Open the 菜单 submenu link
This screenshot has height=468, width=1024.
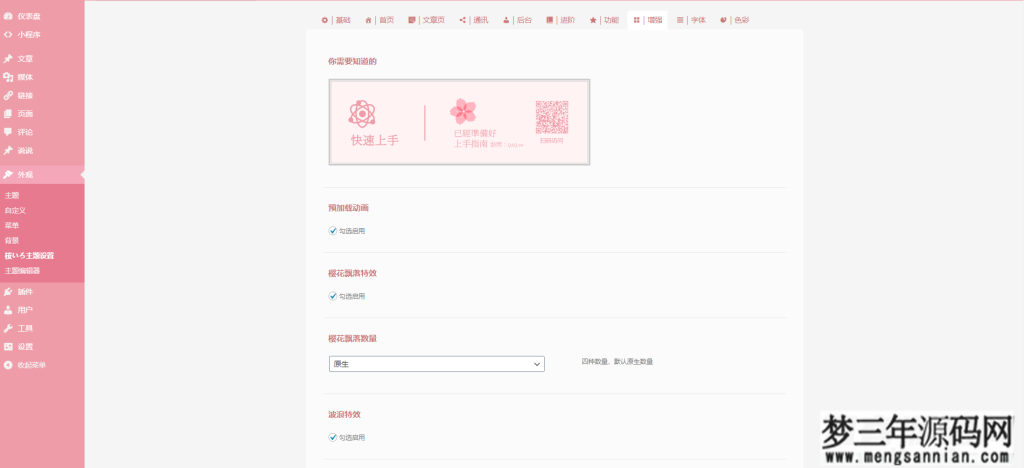12,225
